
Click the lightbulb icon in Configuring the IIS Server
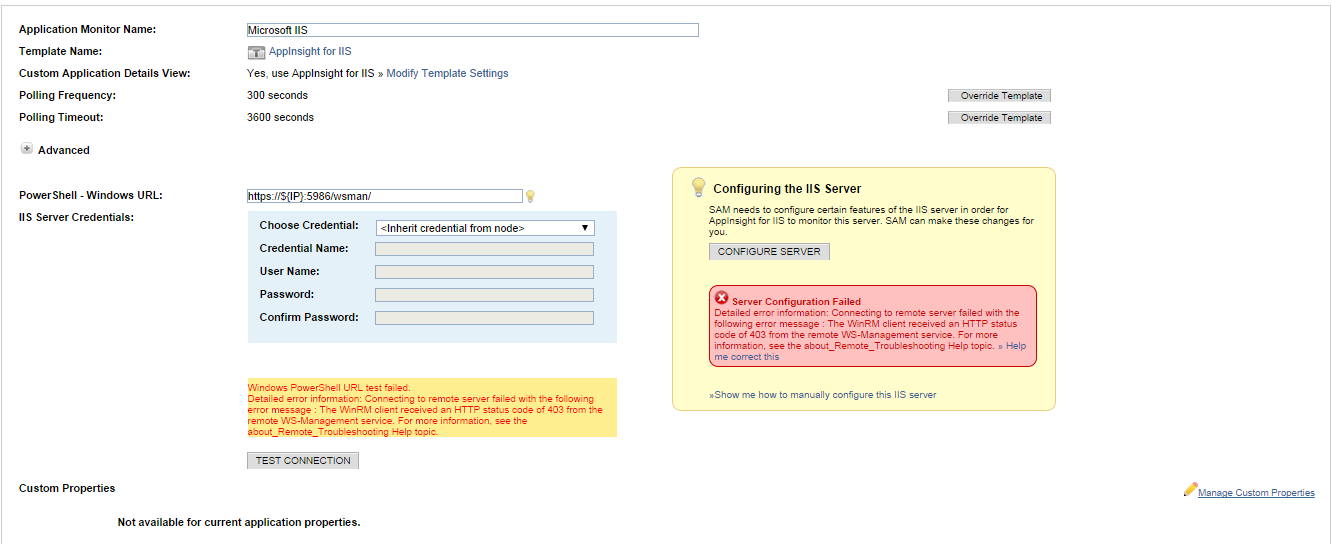coord(699,187)
